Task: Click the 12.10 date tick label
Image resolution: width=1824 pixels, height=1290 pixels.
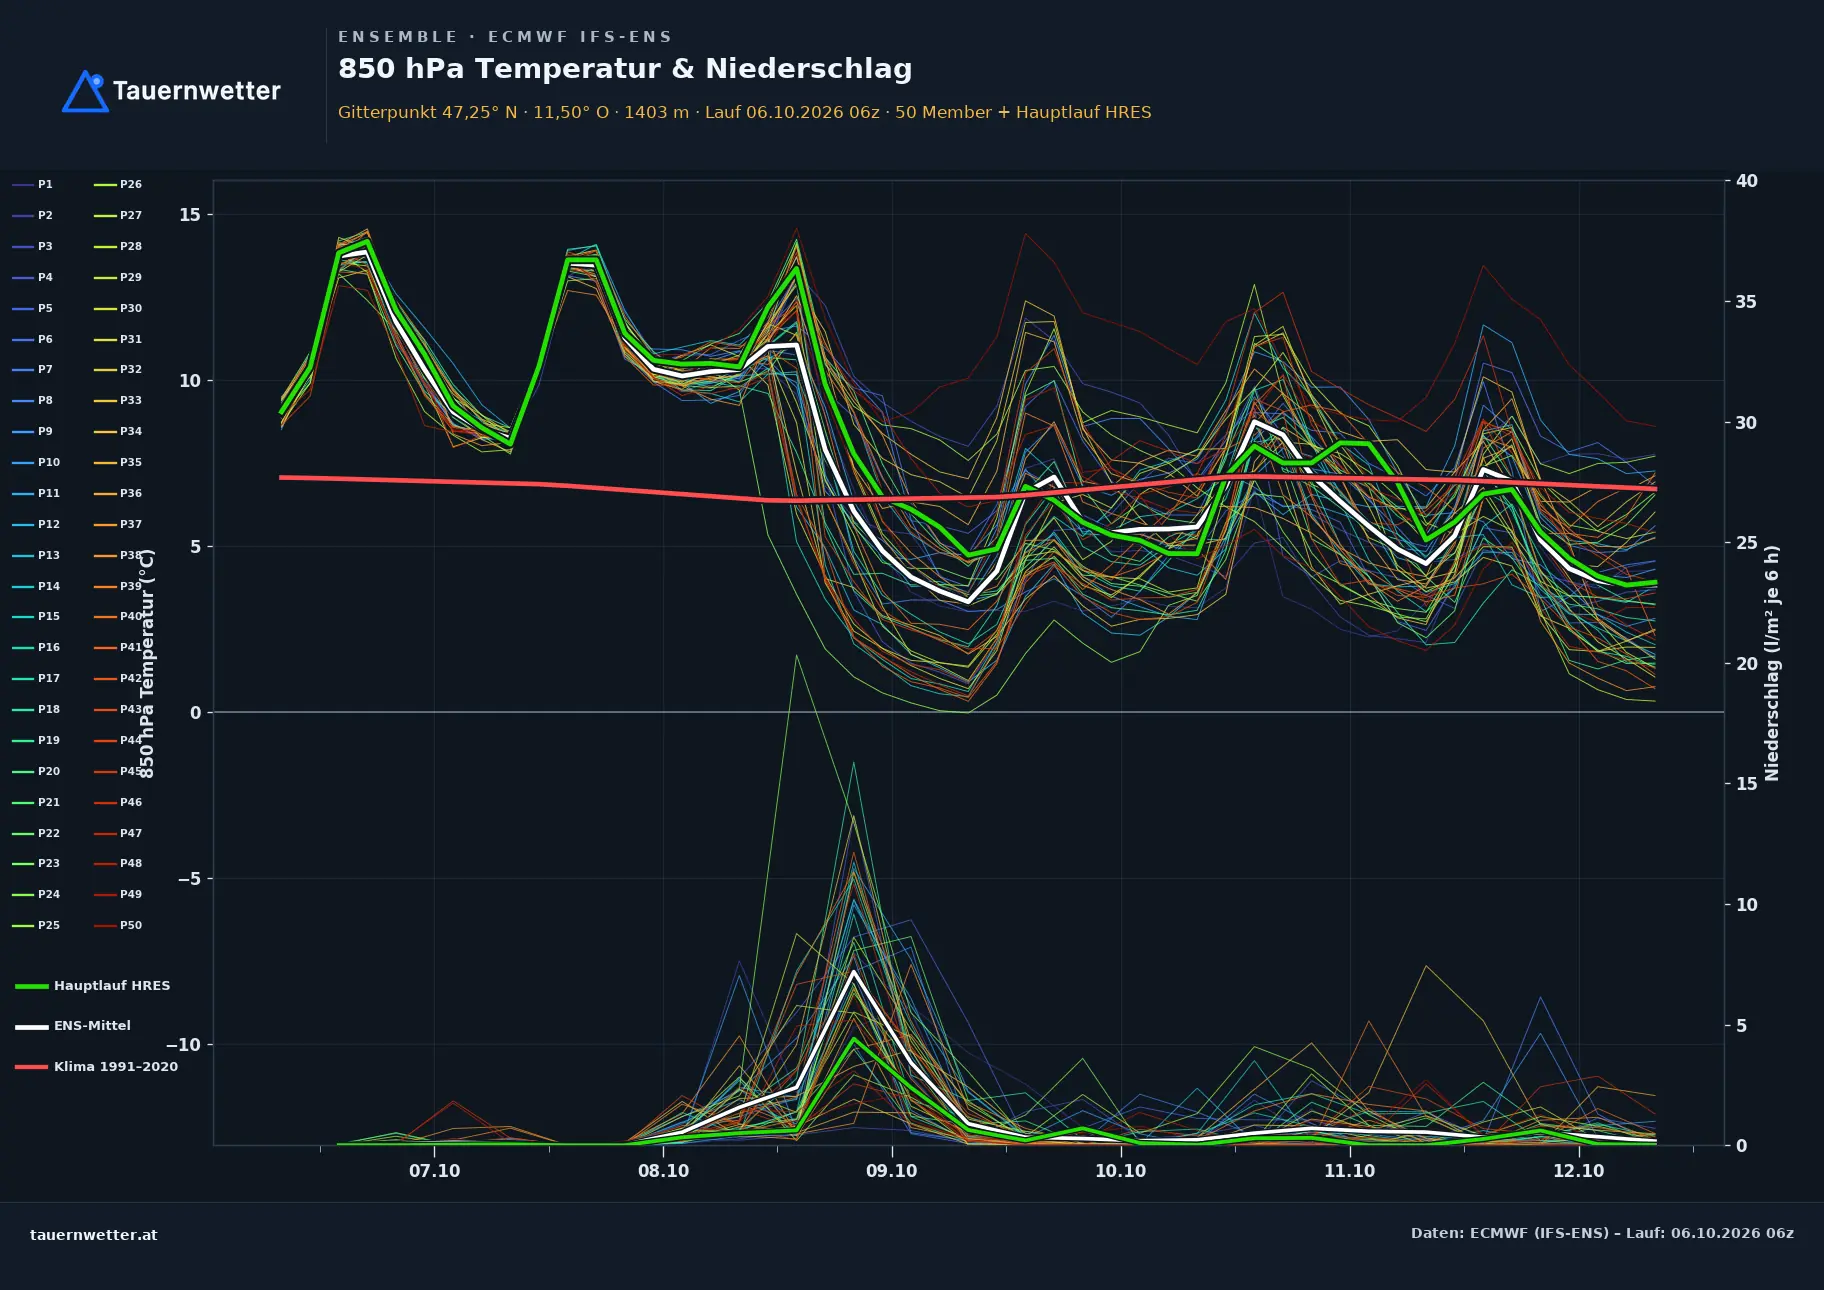Action: pos(1579,1171)
